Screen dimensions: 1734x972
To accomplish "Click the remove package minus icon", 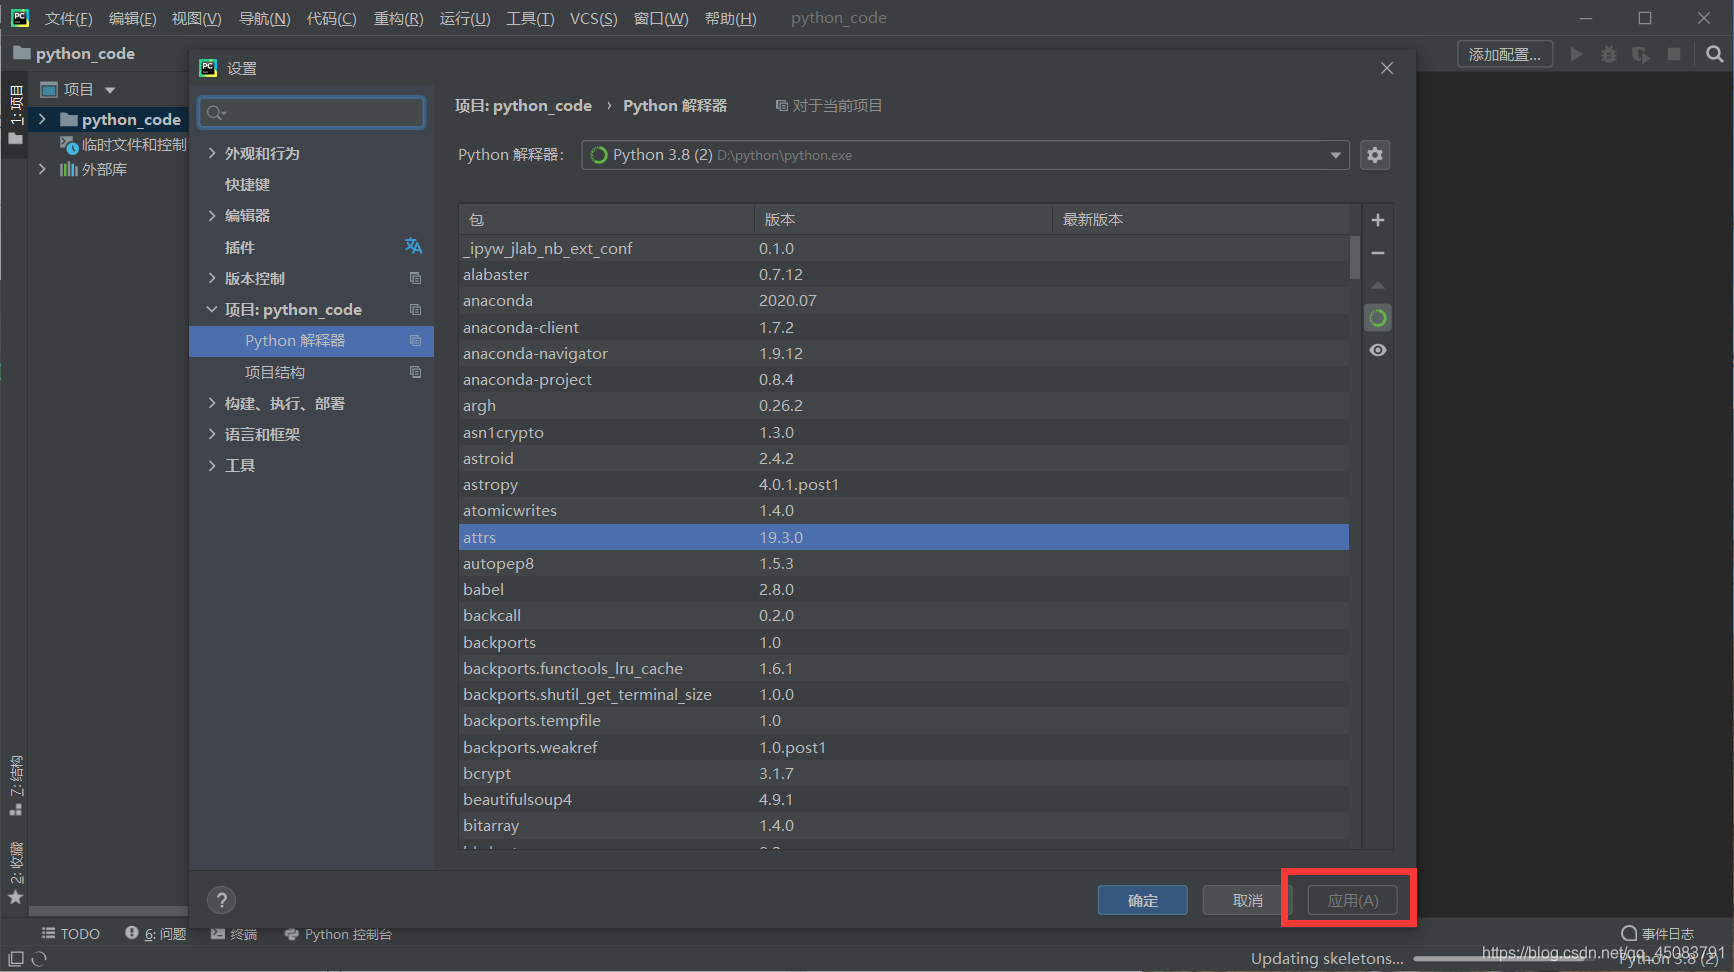I will [x=1377, y=253].
